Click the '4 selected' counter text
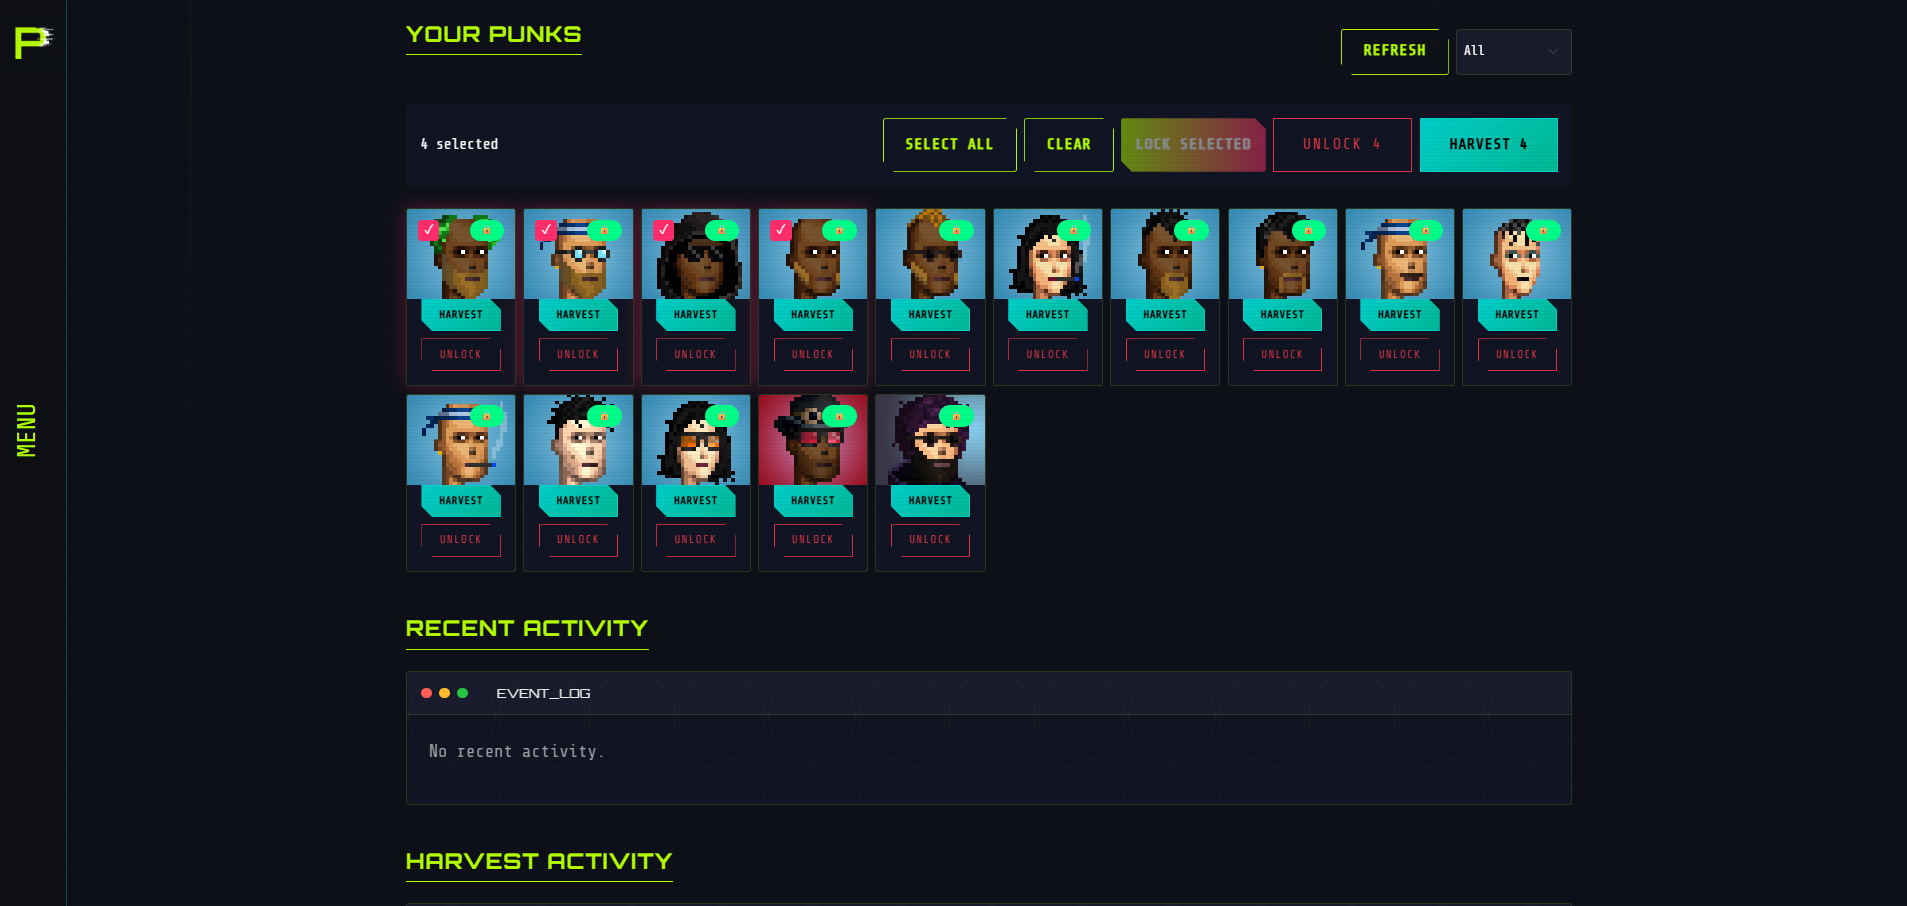Viewport: 1907px width, 906px height. pyautogui.click(x=459, y=145)
